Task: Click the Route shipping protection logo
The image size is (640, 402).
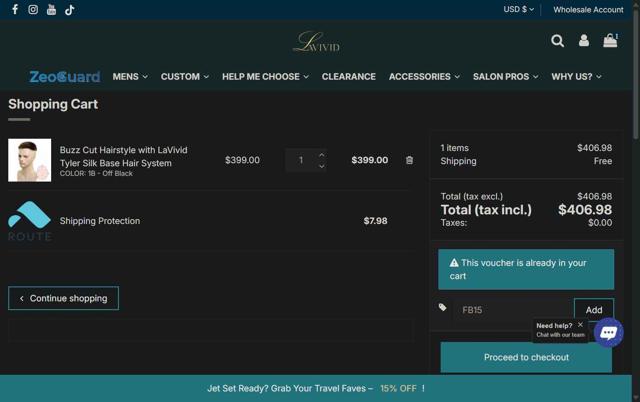Action: [x=29, y=220]
